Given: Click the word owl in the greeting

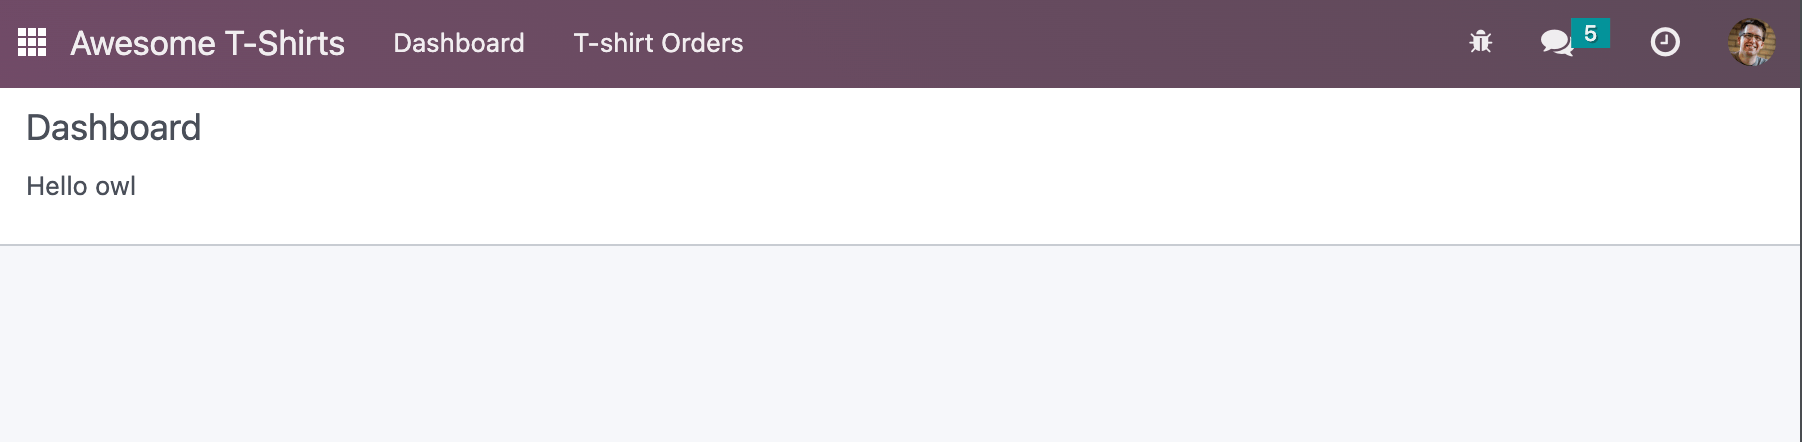Looking at the screenshot, I should point(115,186).
